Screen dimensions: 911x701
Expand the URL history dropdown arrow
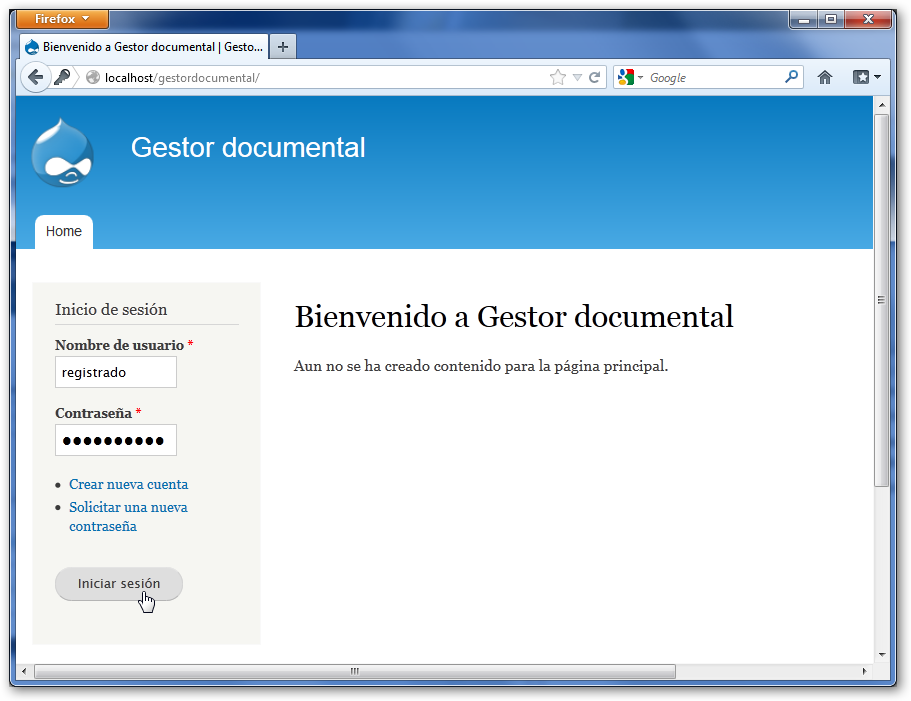coord(577,77)
